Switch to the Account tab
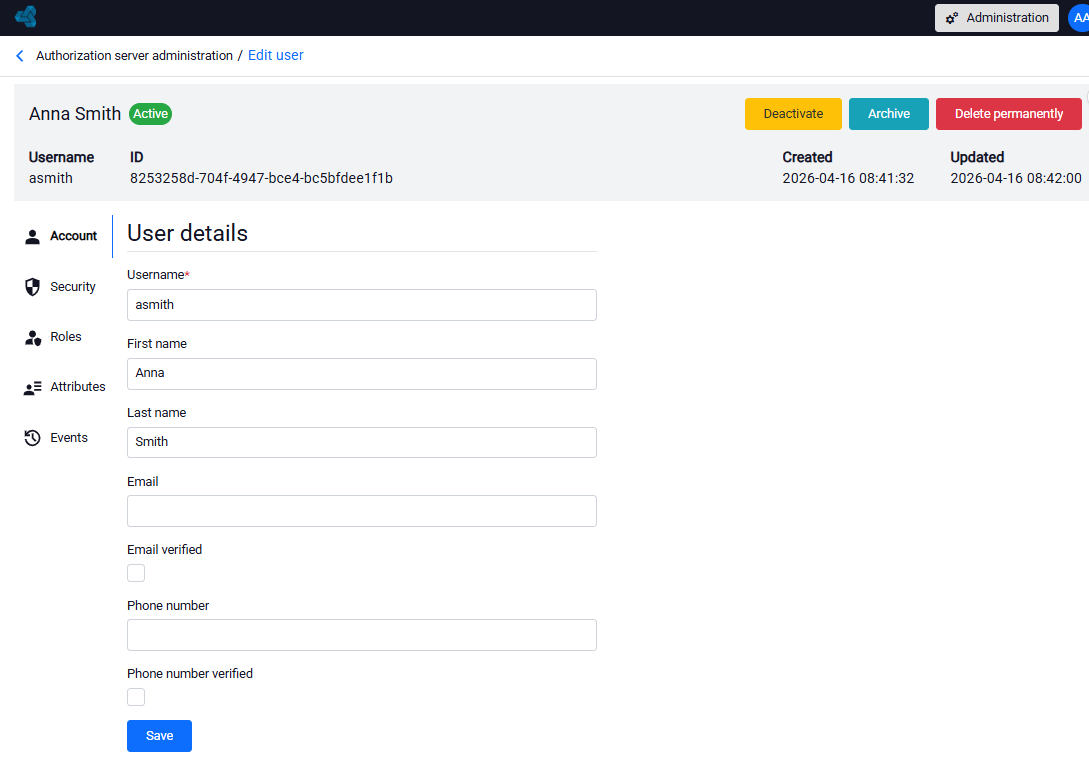Viewport: 1089px width, 775px height. click(63, 236)
